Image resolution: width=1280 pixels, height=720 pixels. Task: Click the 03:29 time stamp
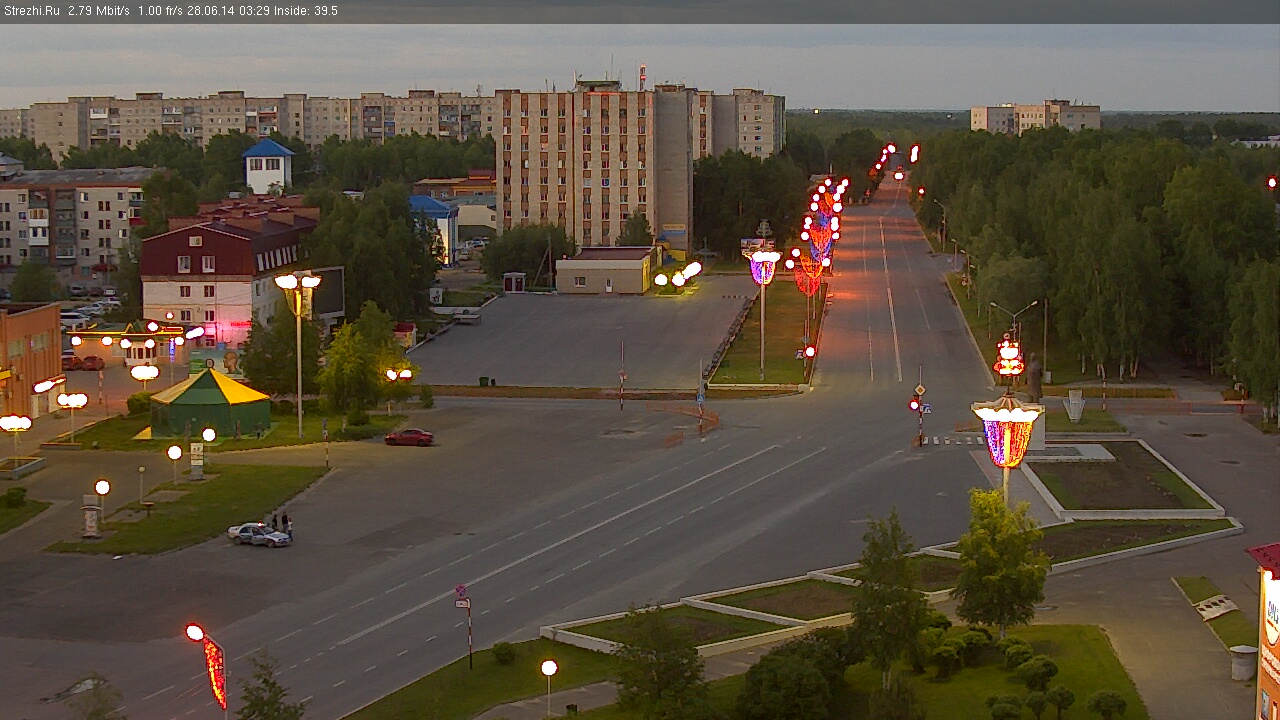(256, 11)
